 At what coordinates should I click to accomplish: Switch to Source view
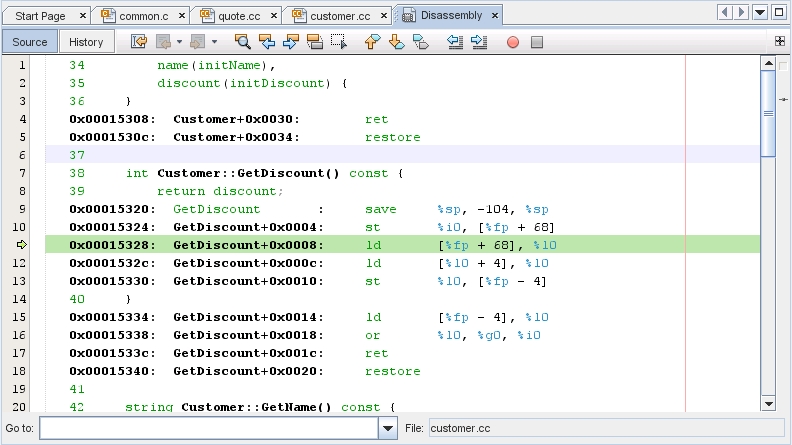coord(30,42)
